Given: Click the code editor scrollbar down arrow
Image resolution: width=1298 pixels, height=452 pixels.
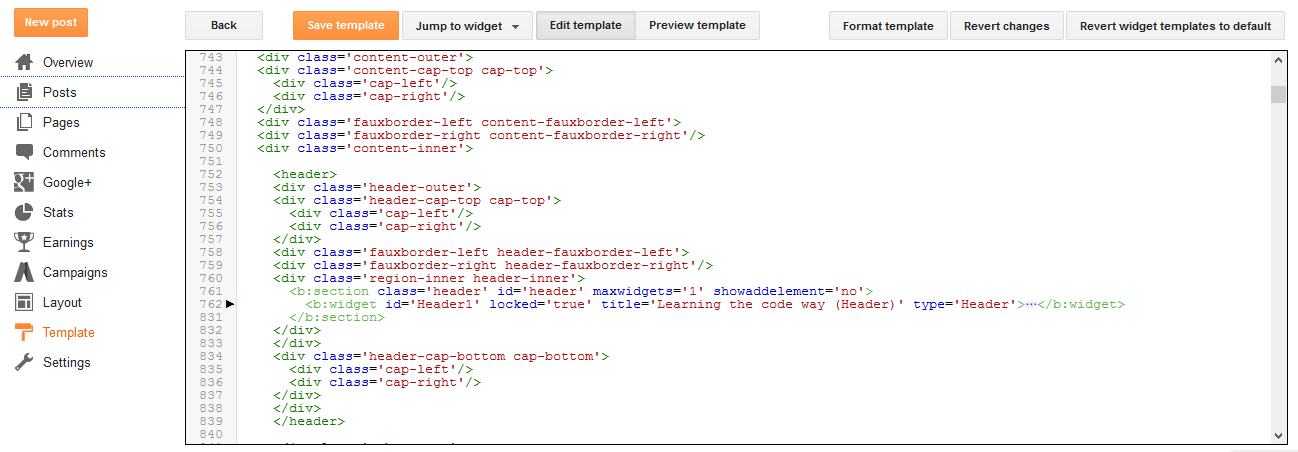Looking at the screenshot, I should coord(1278,435).
